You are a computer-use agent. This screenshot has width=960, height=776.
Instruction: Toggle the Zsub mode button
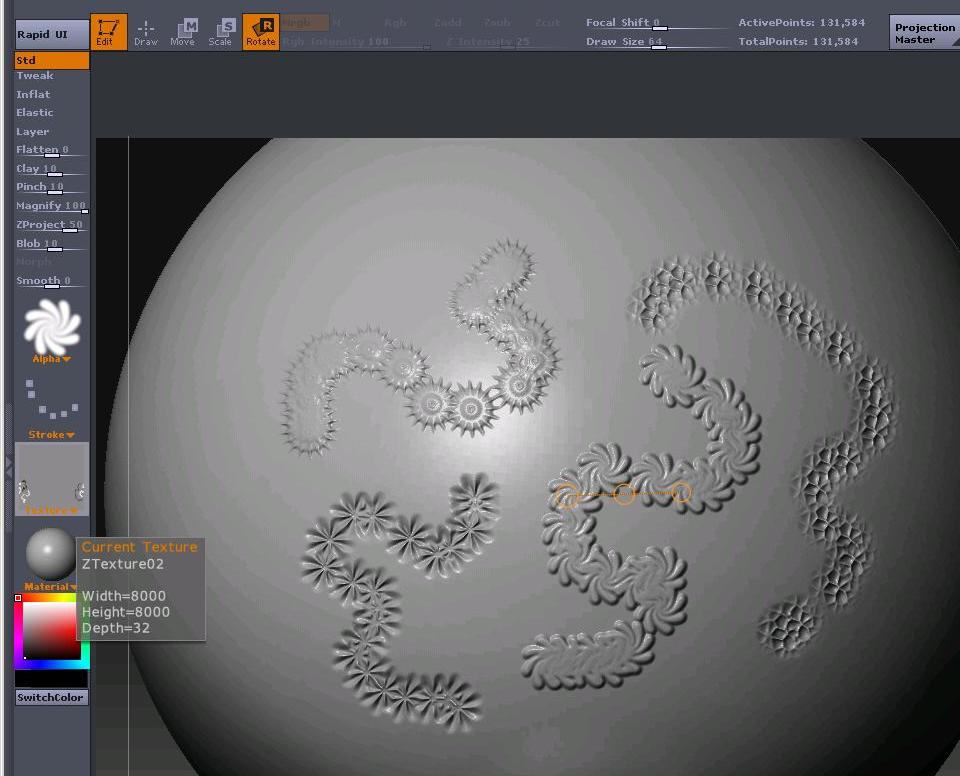point(497,23)
